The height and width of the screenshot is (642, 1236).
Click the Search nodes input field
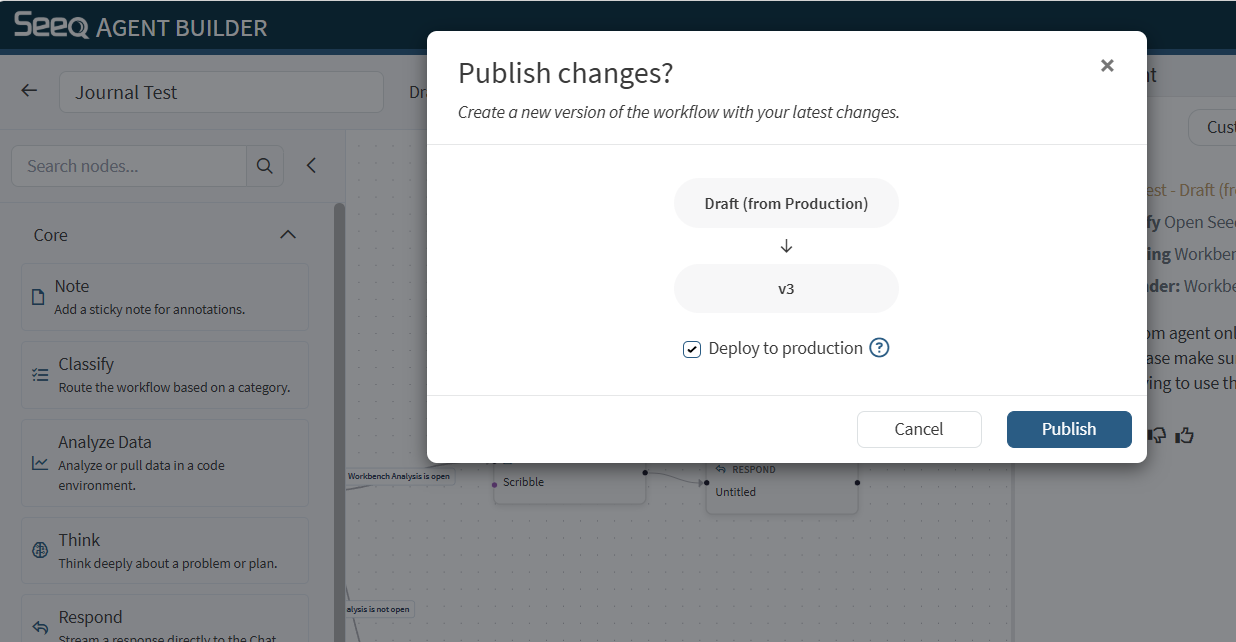tap(130, 166)
